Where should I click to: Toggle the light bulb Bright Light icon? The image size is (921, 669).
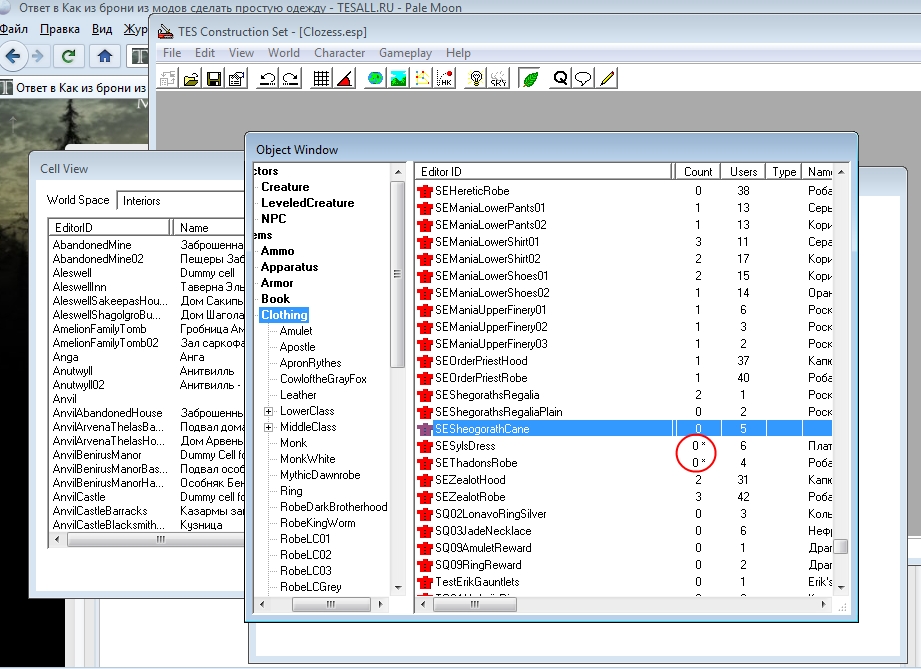pos(476,79)
